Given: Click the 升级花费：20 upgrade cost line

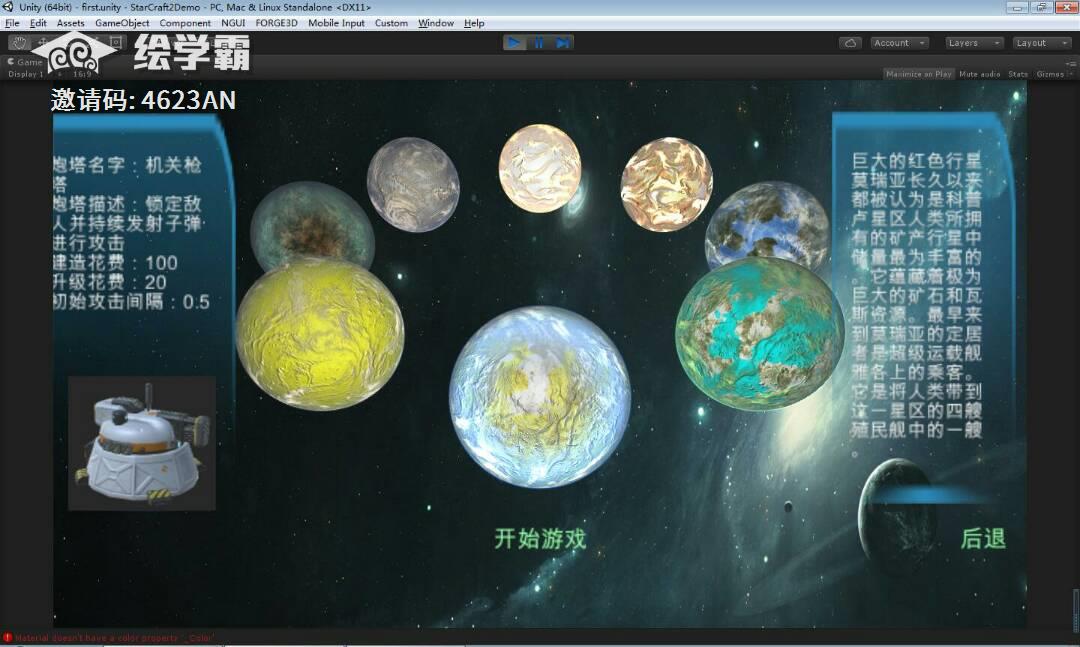Looking at the screenshot, I should (110, 282).
